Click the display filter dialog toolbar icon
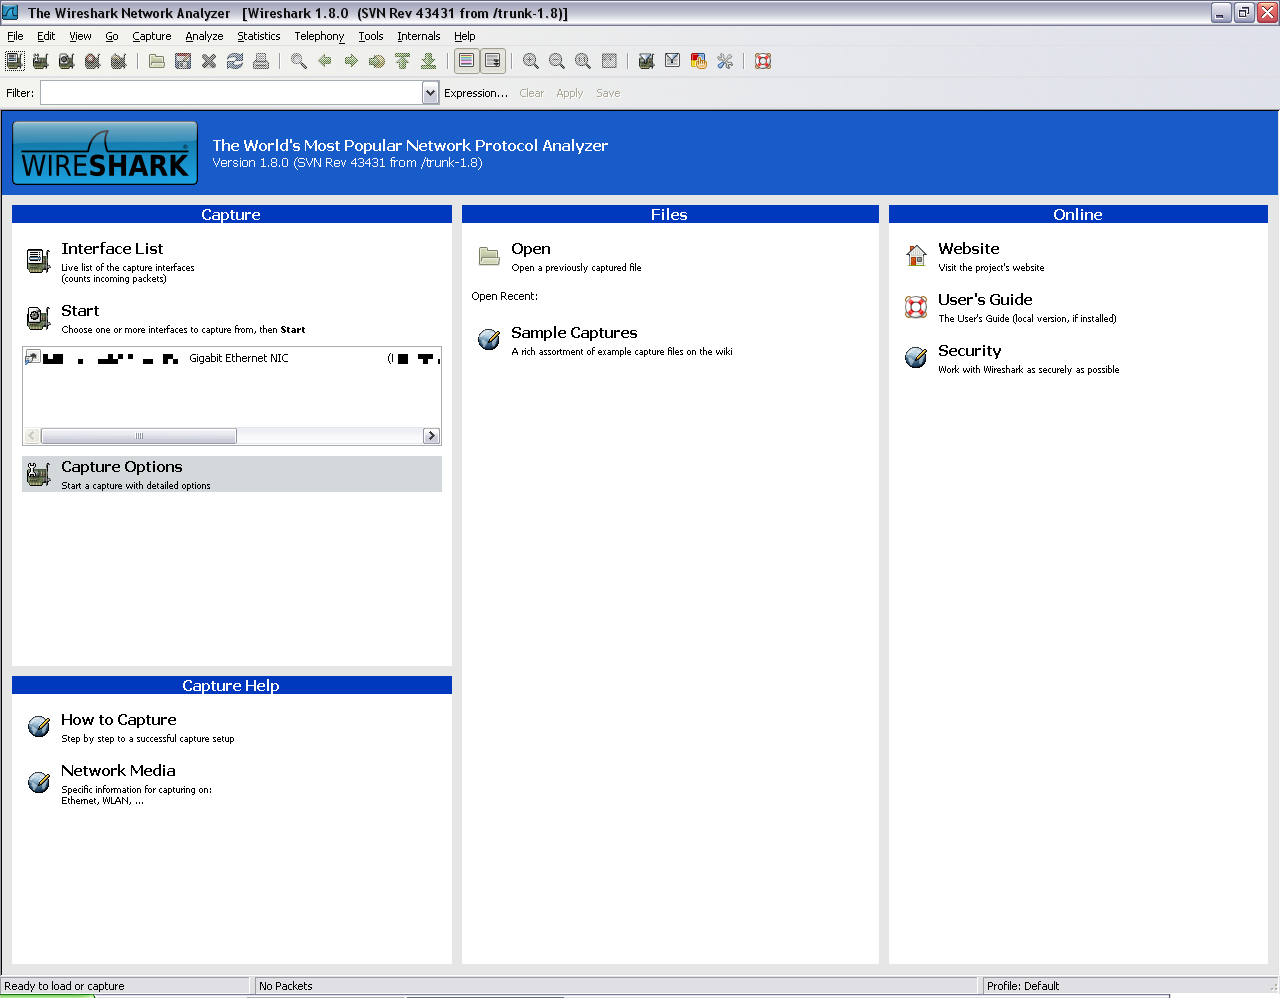Screen dimensions: 1280x998 point(672,61)
